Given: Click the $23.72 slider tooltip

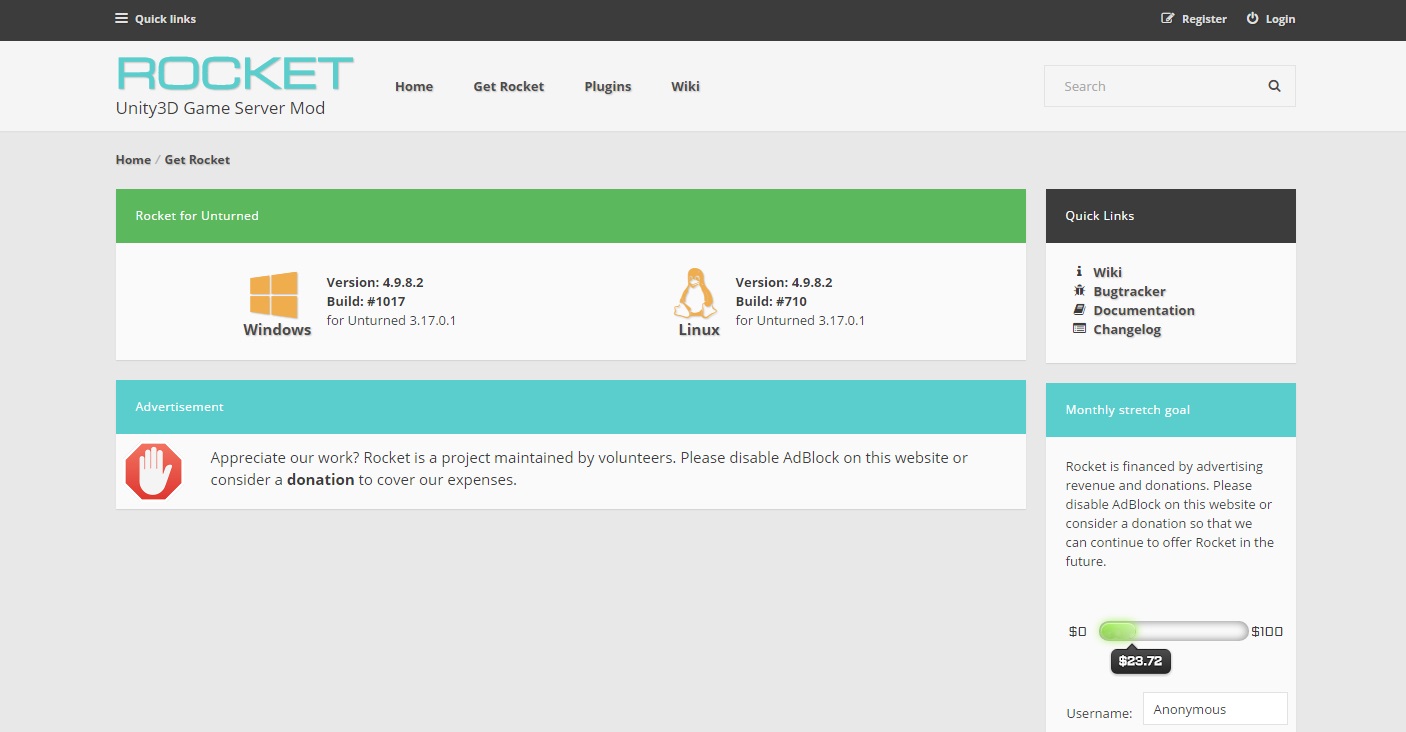Looking at the screenshot, I should [1140, 661].
